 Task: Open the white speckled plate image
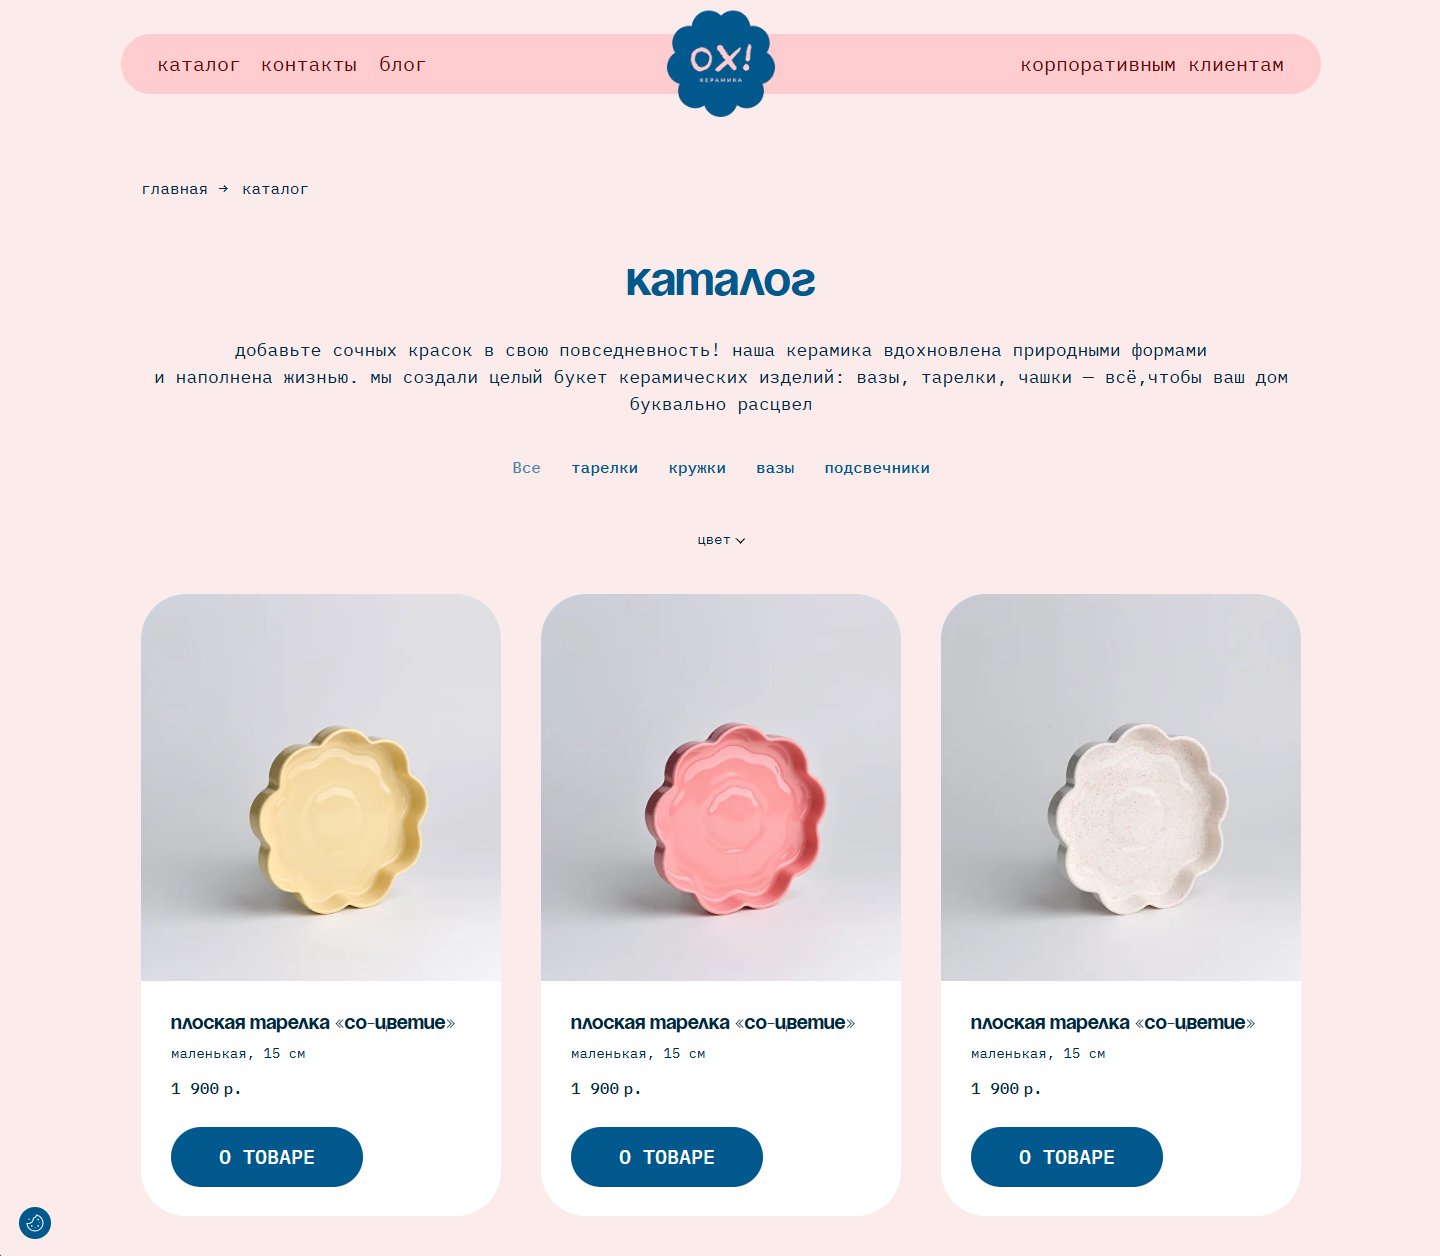point(1121,787)
